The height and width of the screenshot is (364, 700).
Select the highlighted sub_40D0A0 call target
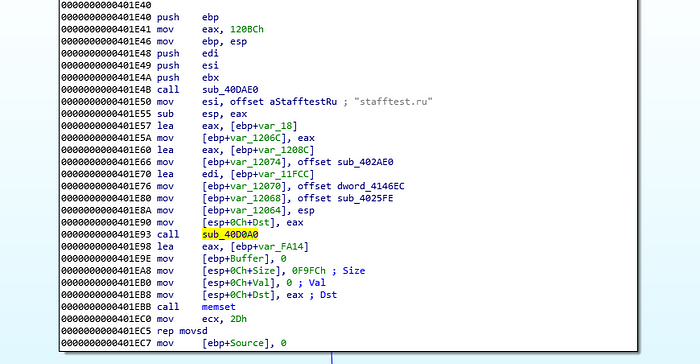point(230,234)
